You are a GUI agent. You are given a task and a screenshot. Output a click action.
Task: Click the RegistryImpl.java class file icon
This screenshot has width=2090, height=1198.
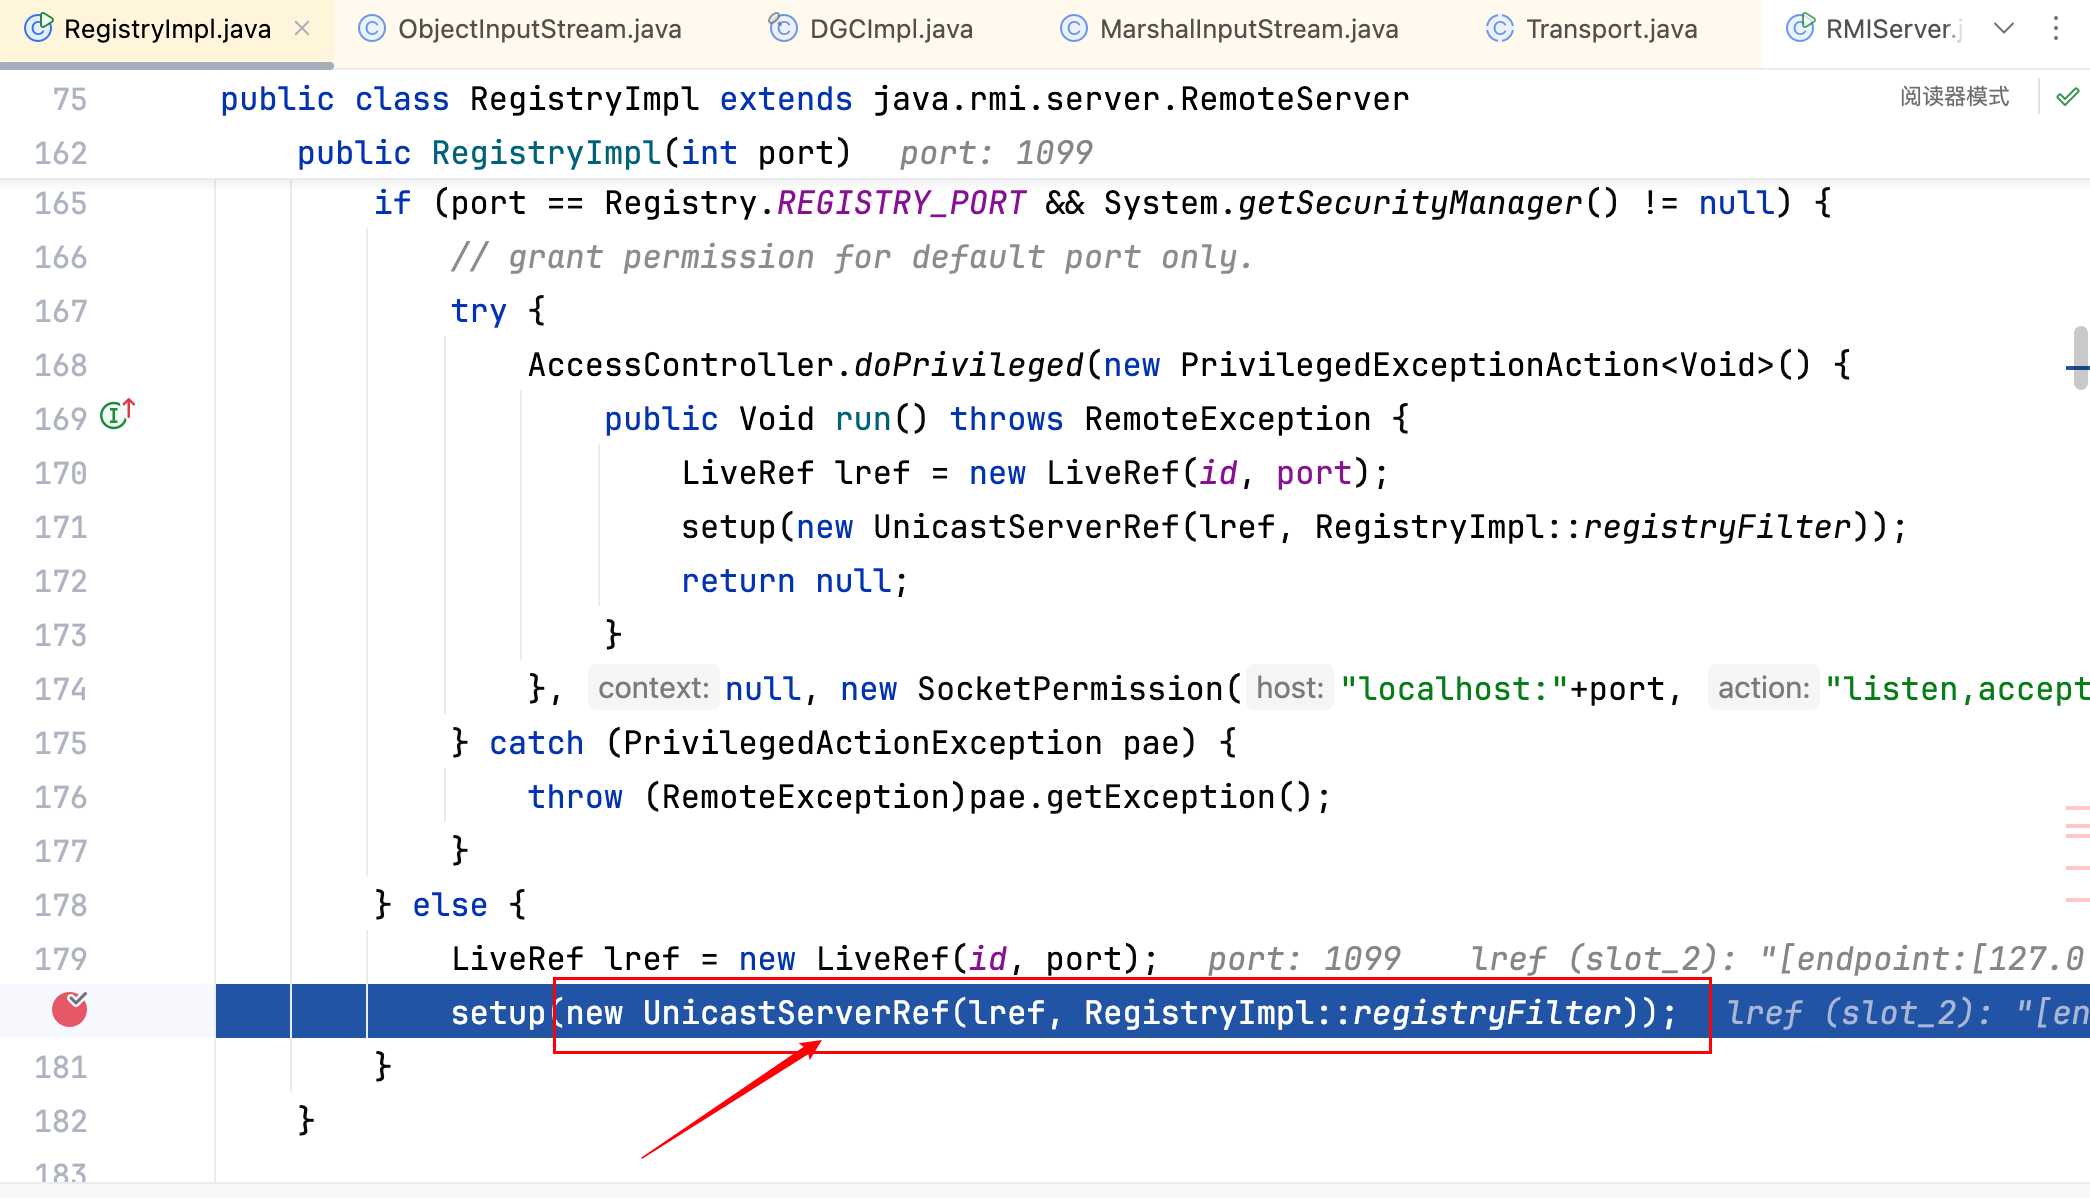click(38, 28)
